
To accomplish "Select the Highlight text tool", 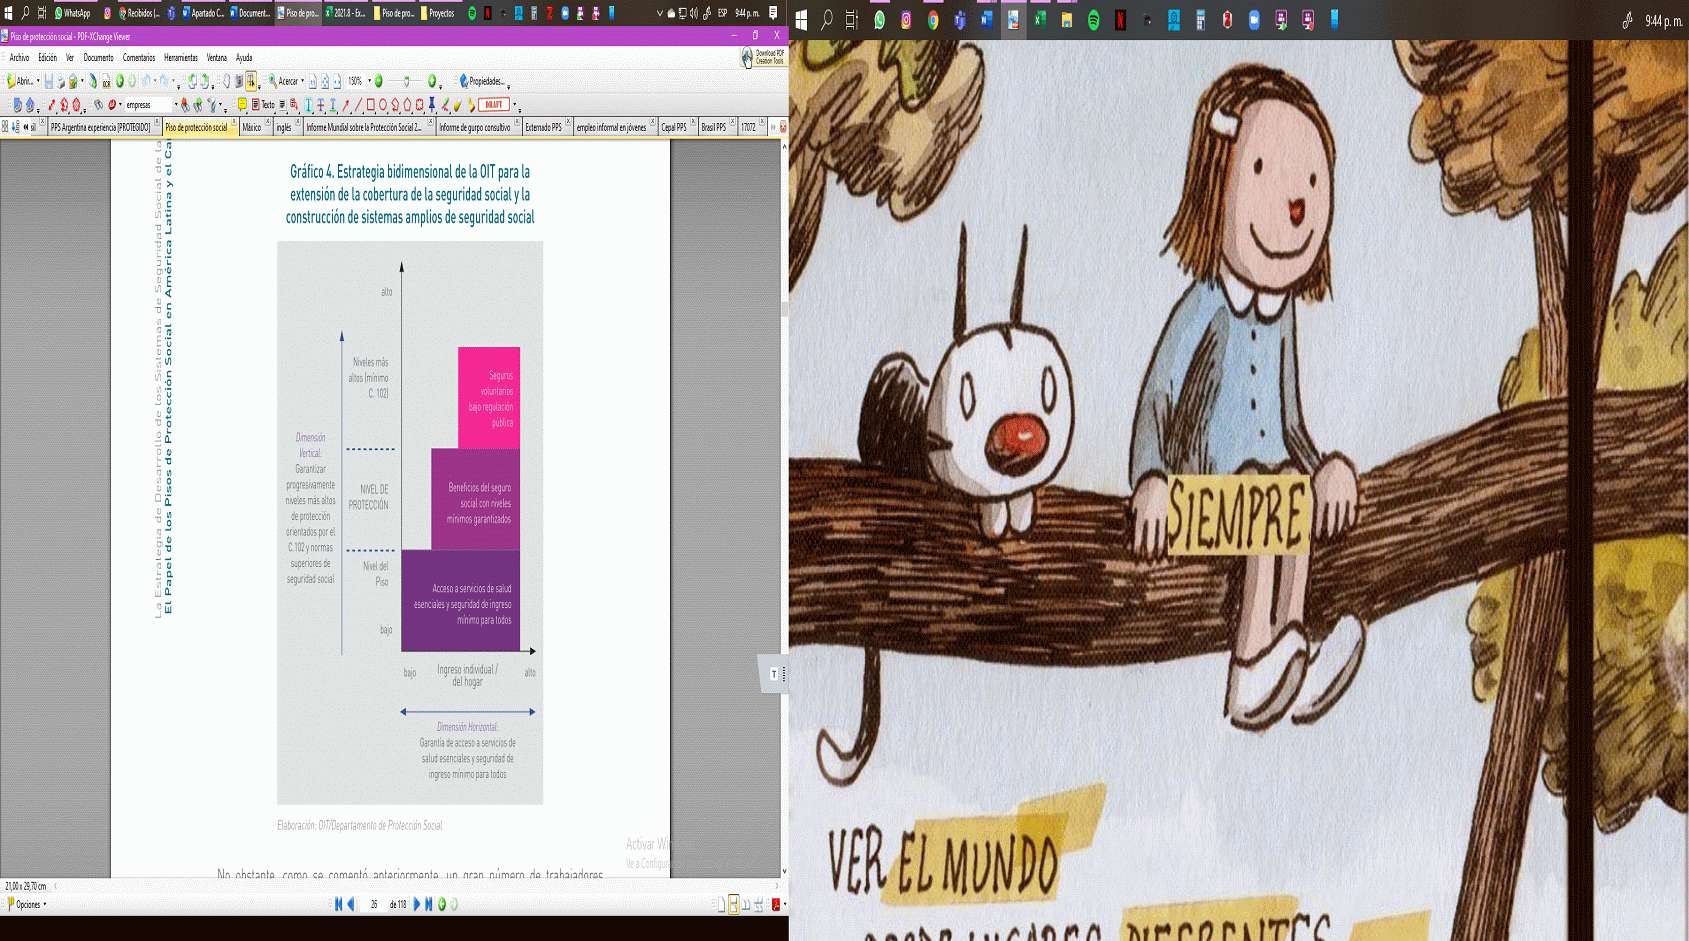I will (309, 104).
